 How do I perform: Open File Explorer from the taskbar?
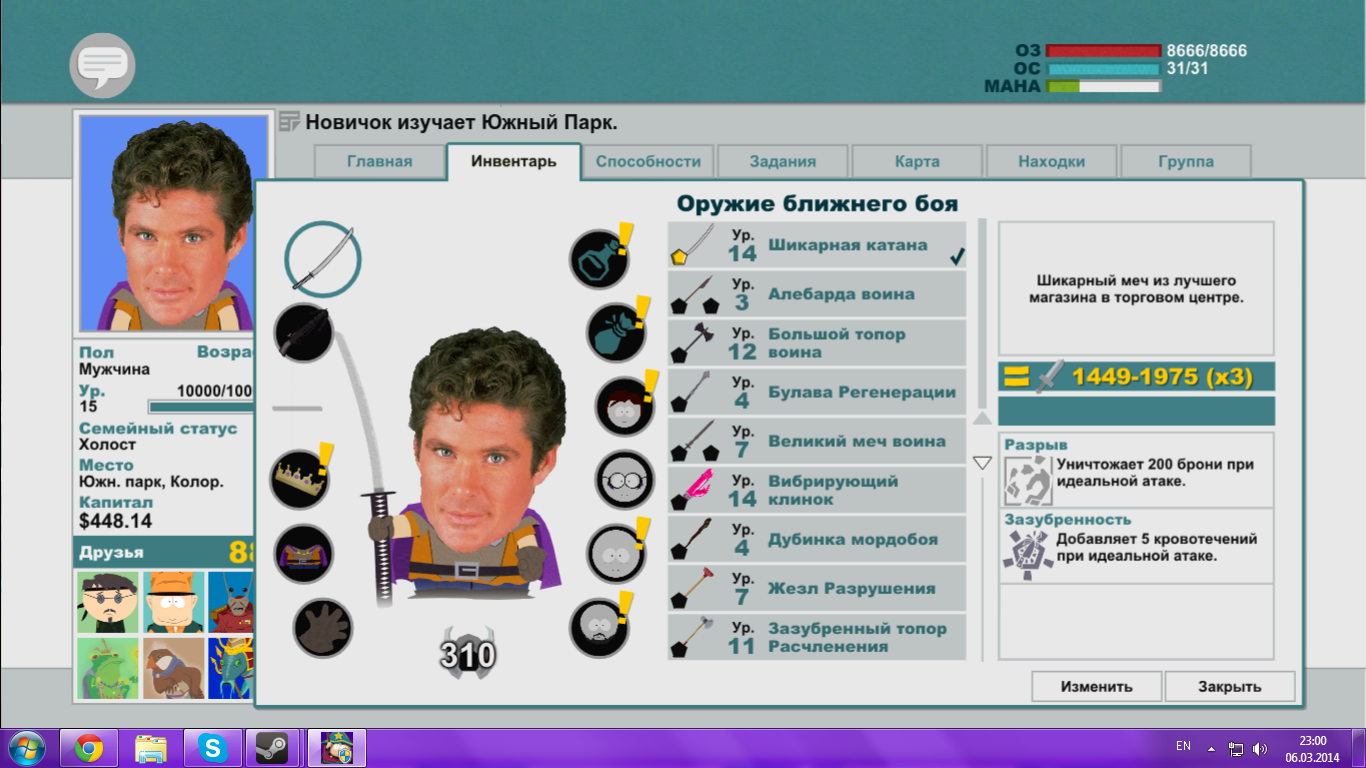click(x=151, y=748)
